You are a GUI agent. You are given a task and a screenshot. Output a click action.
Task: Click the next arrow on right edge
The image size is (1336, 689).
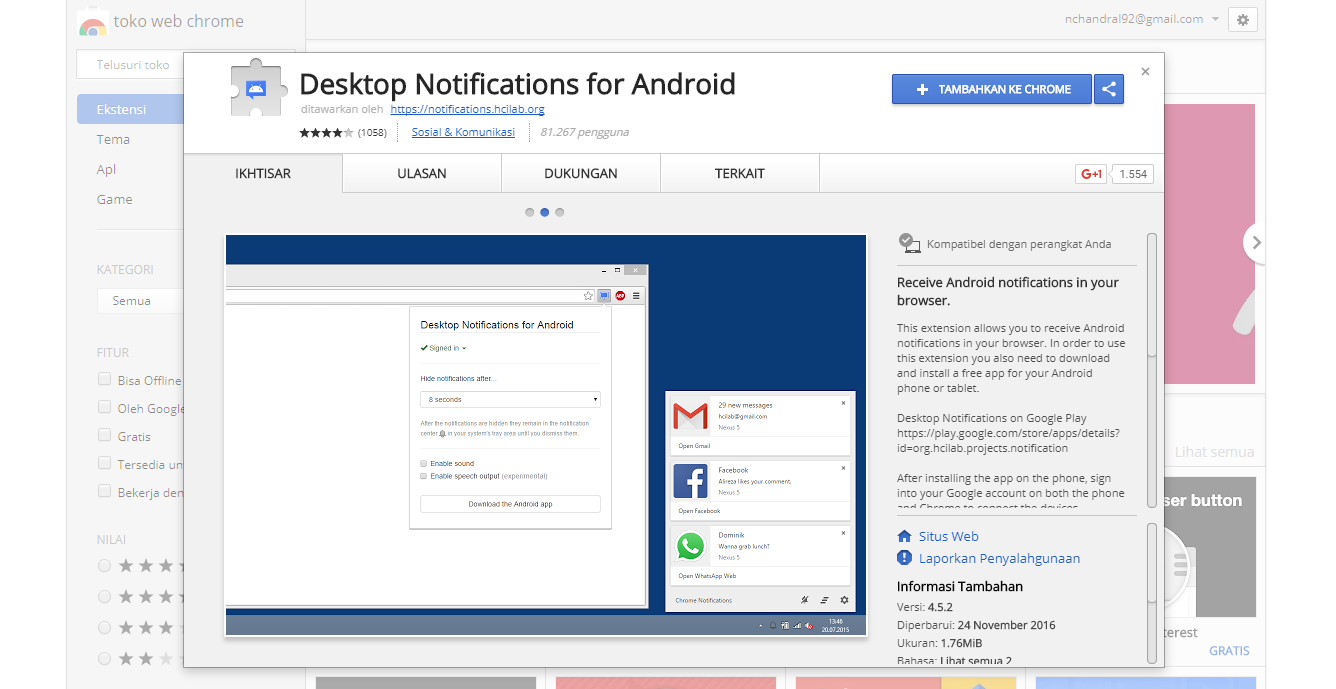[x=1256, y=242]
